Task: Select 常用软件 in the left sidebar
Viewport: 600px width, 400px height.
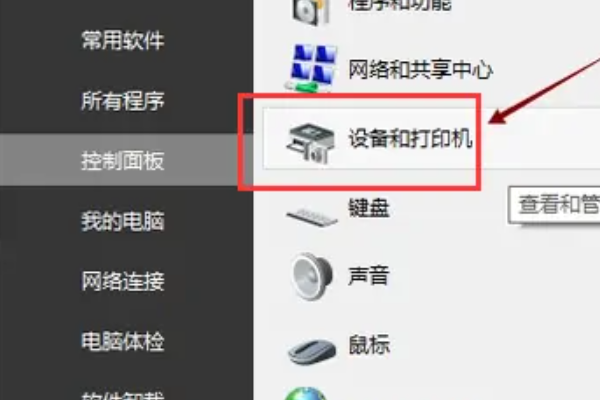Action: tap(123, 40)
